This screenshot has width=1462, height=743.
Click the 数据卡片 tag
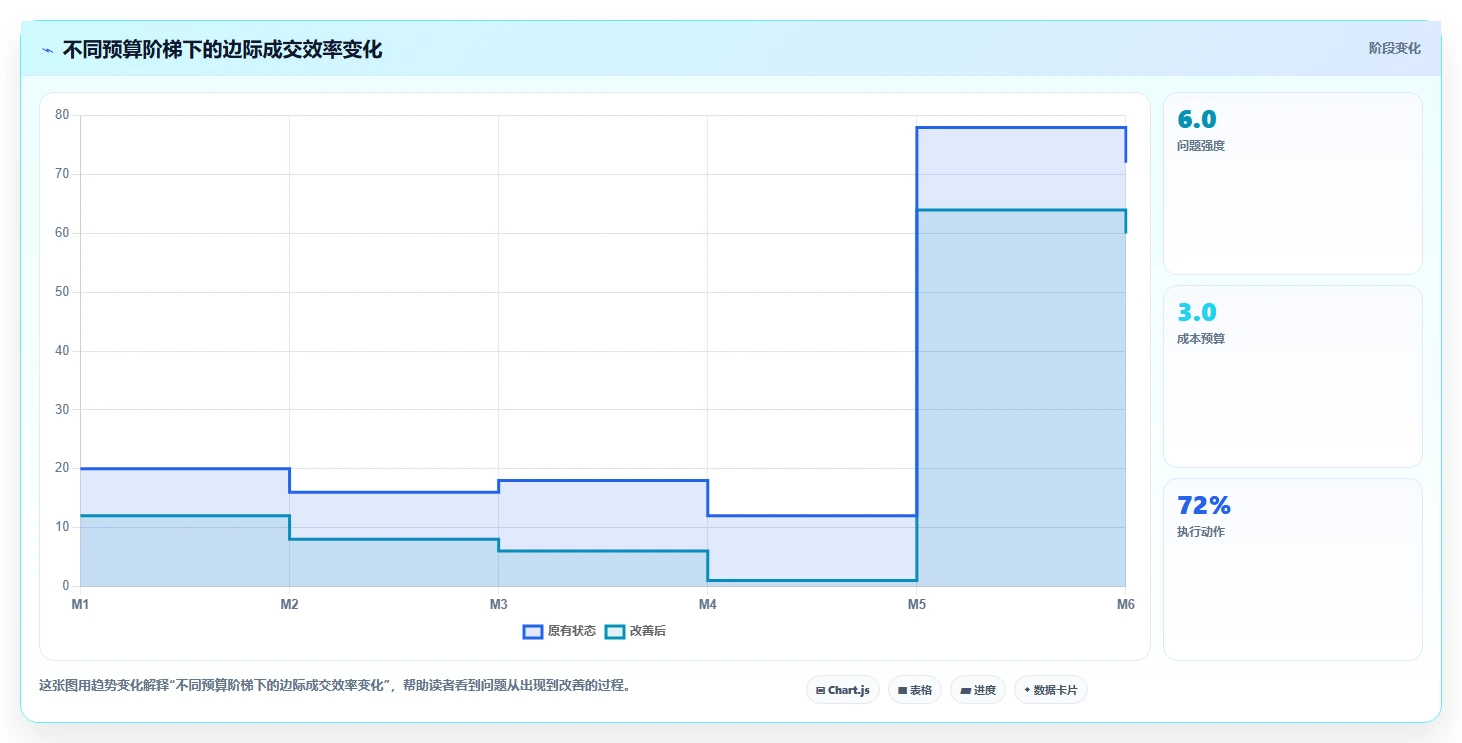(x=1051, y=690)
